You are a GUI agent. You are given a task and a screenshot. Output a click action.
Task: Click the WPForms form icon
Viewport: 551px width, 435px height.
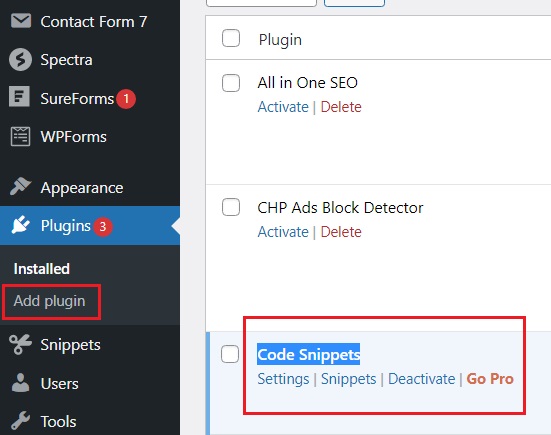point(20,136)
